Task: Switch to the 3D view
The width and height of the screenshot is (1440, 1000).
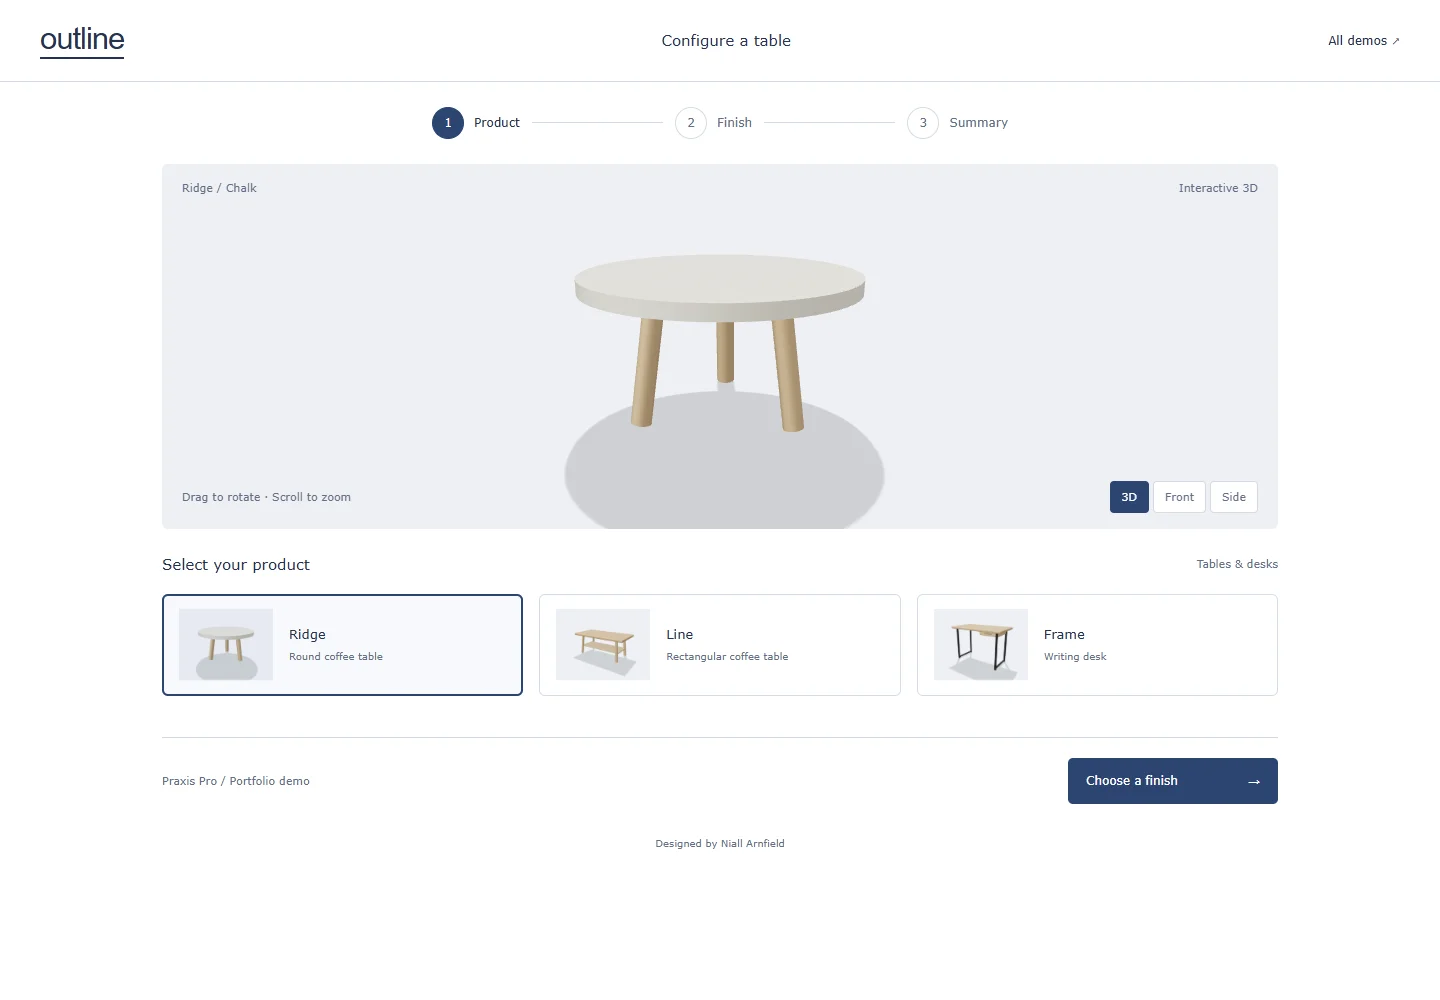Action: pyautogui.click(x=1129, y=497)
